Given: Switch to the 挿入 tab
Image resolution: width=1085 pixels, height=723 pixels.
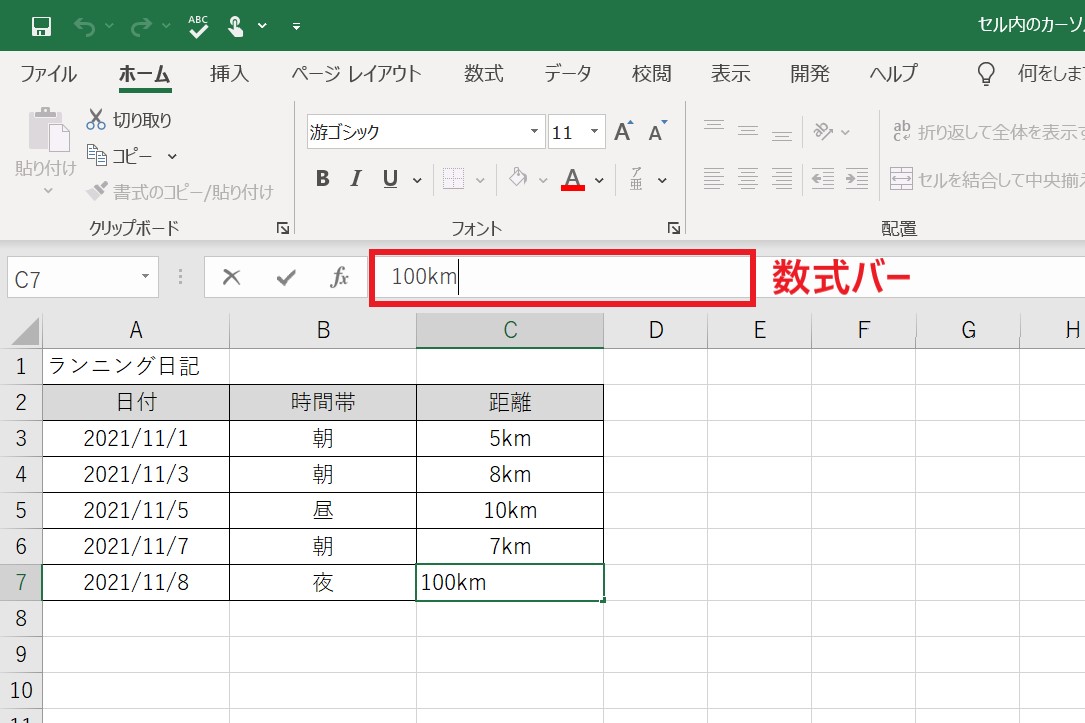Looking at the screenshot, I should coord(229,73).
